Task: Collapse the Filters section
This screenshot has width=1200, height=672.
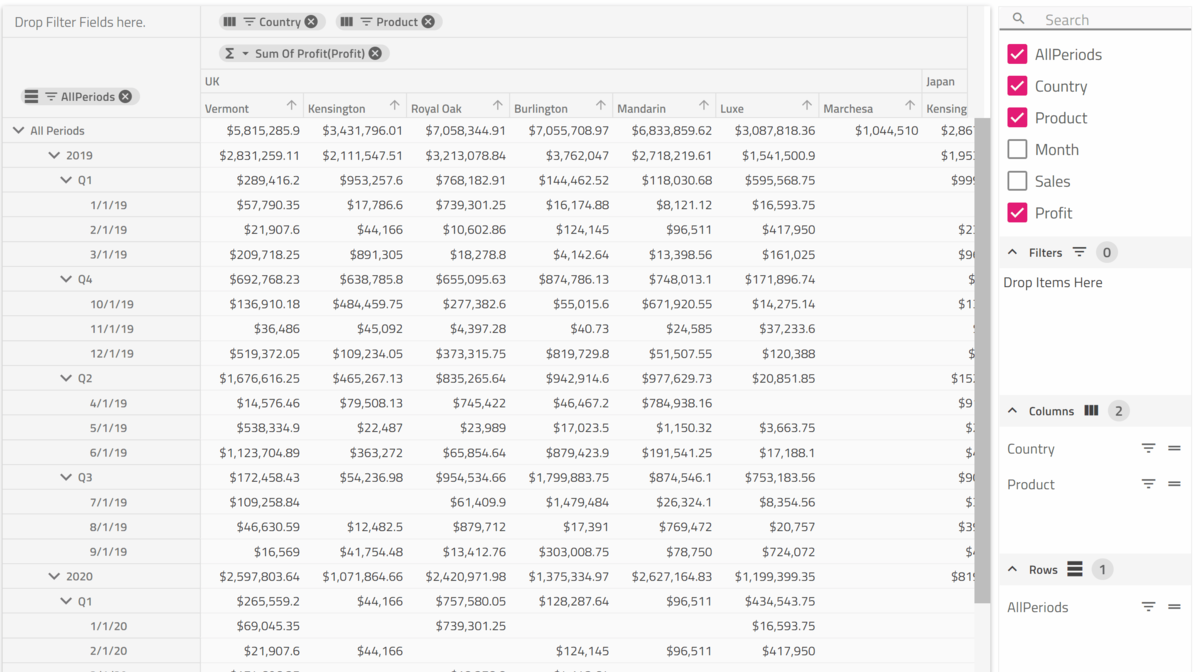Action: 1012,253
